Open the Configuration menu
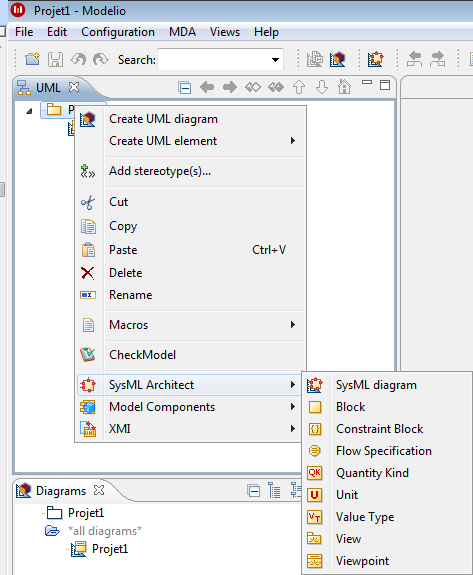473x575 pixels. click(118, 32)
